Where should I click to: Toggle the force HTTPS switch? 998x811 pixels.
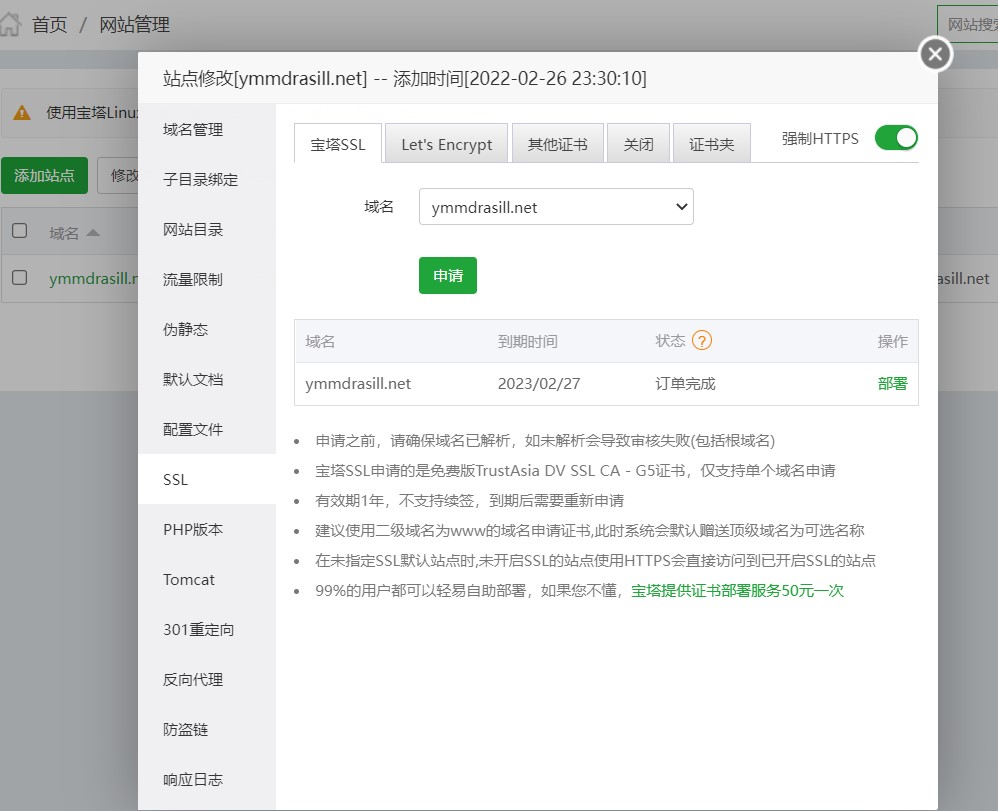click(895, 138)
